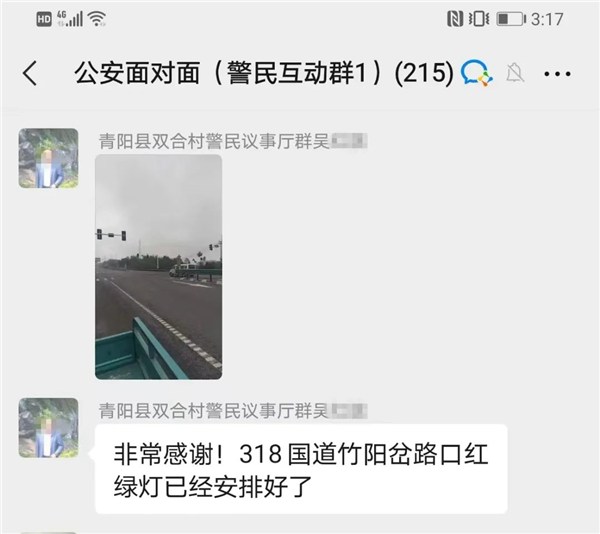Tap the vibrate mode status icon
Viewport: 600px width, 534px height.
point(479,19)
